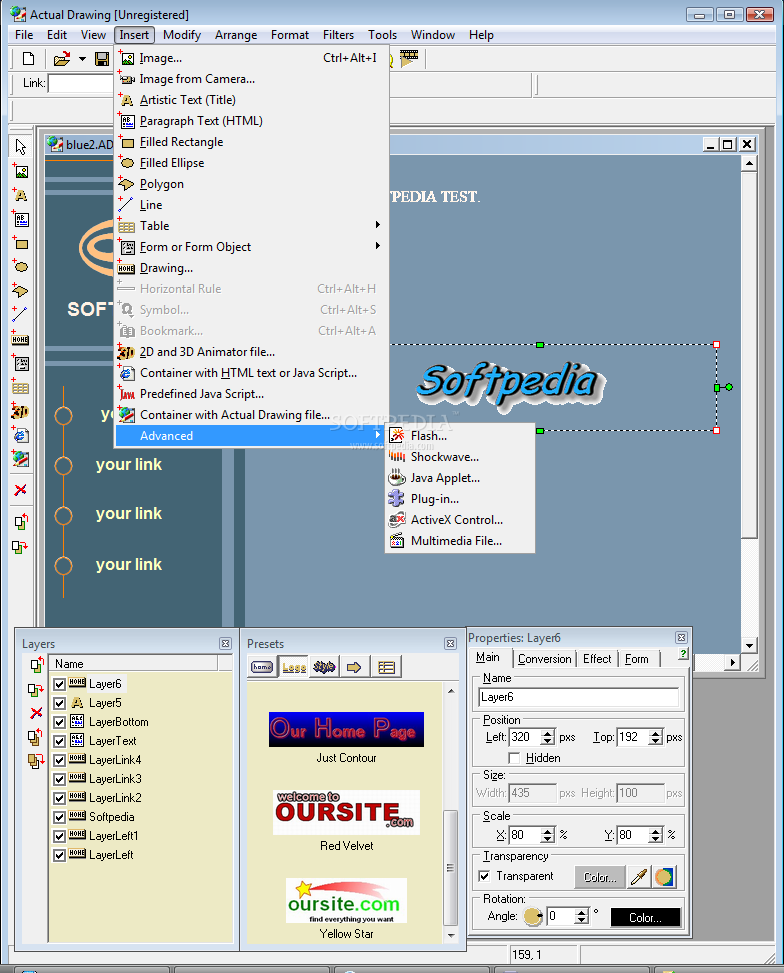Toggle visibility checkbox for Layer5
The image size is (784, 973).
coord(60,703)
